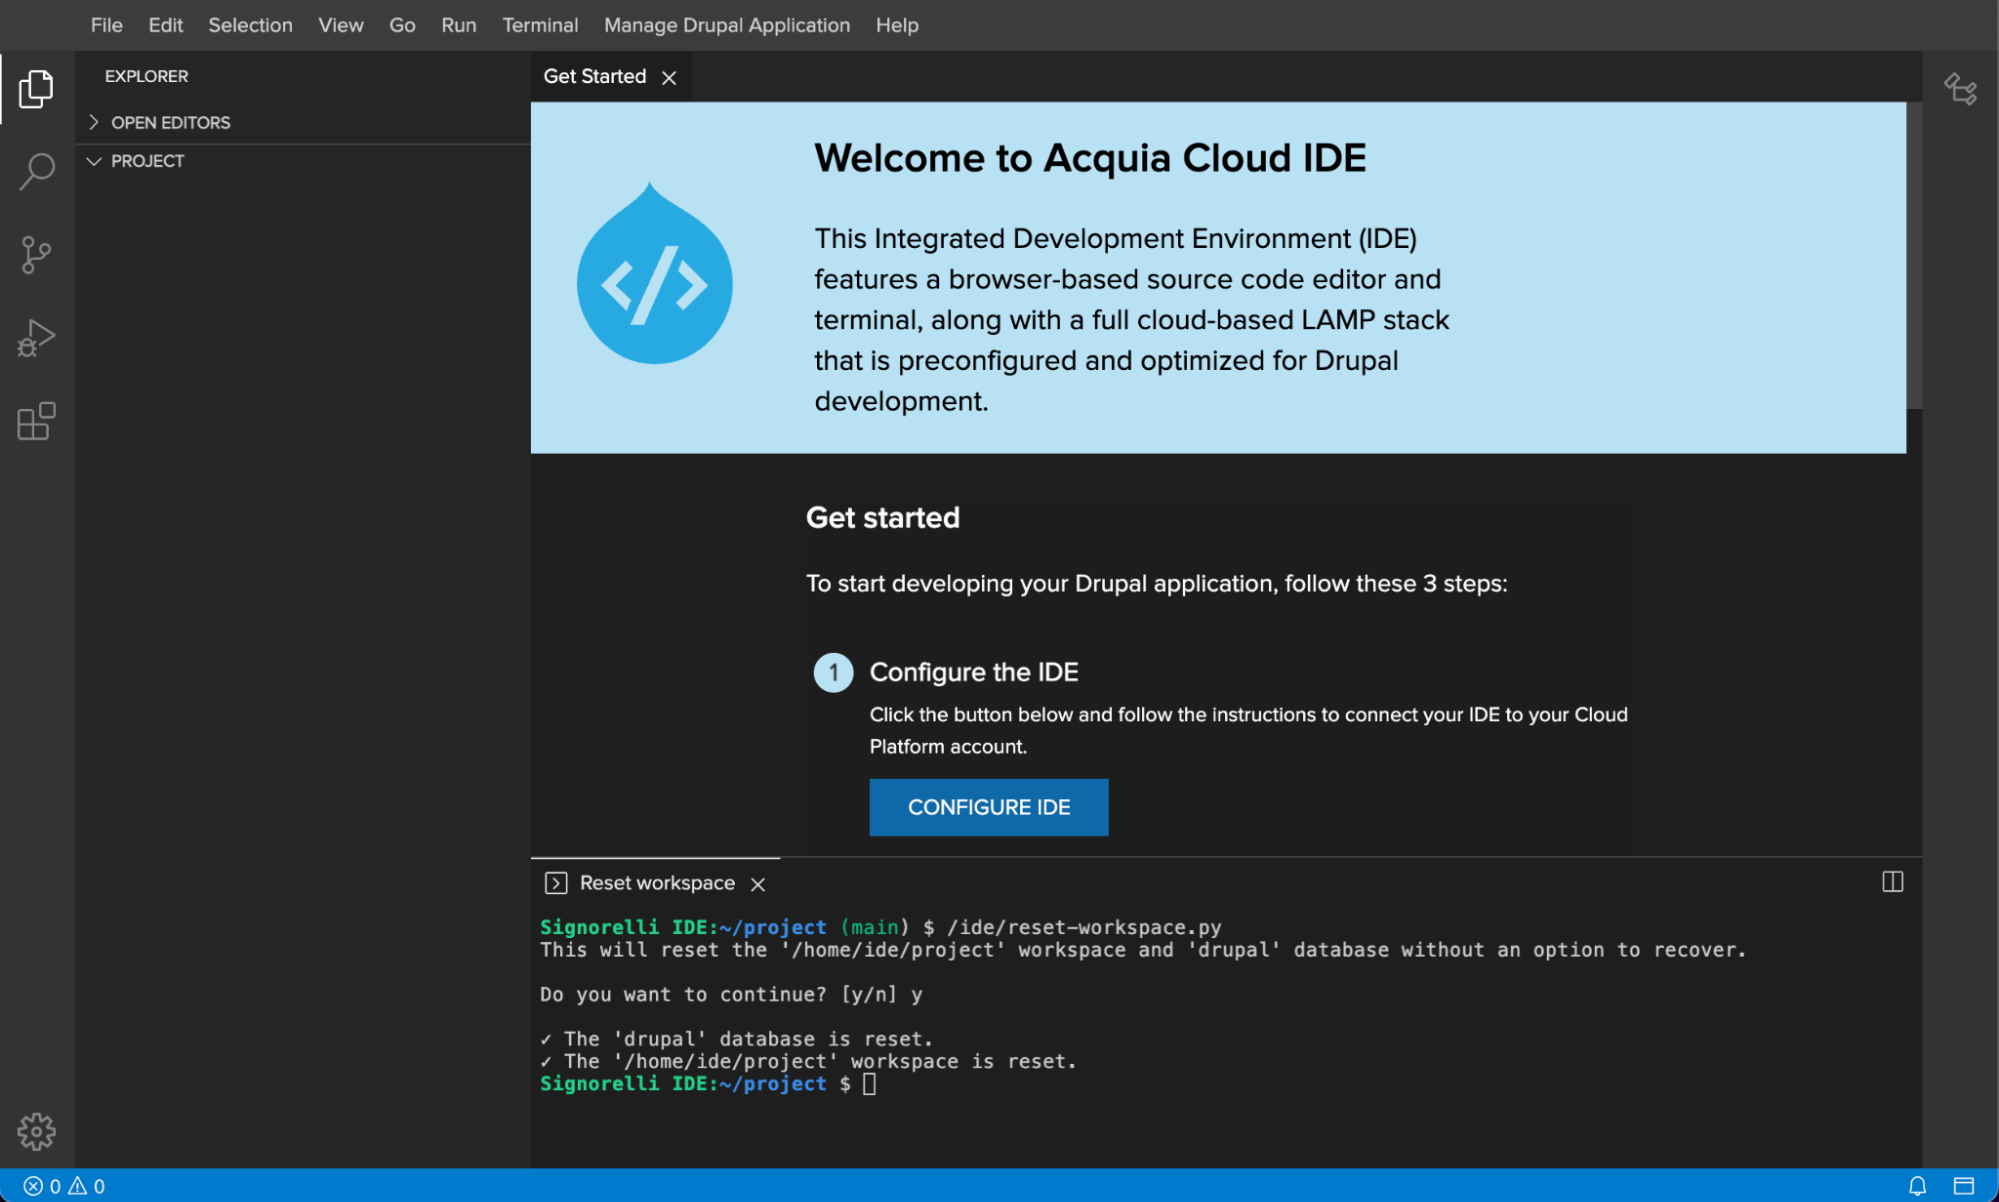Click the errors count in status bar
Image resolution: width=1999 pixels, height=1202 pixels.
point(42,1186)
